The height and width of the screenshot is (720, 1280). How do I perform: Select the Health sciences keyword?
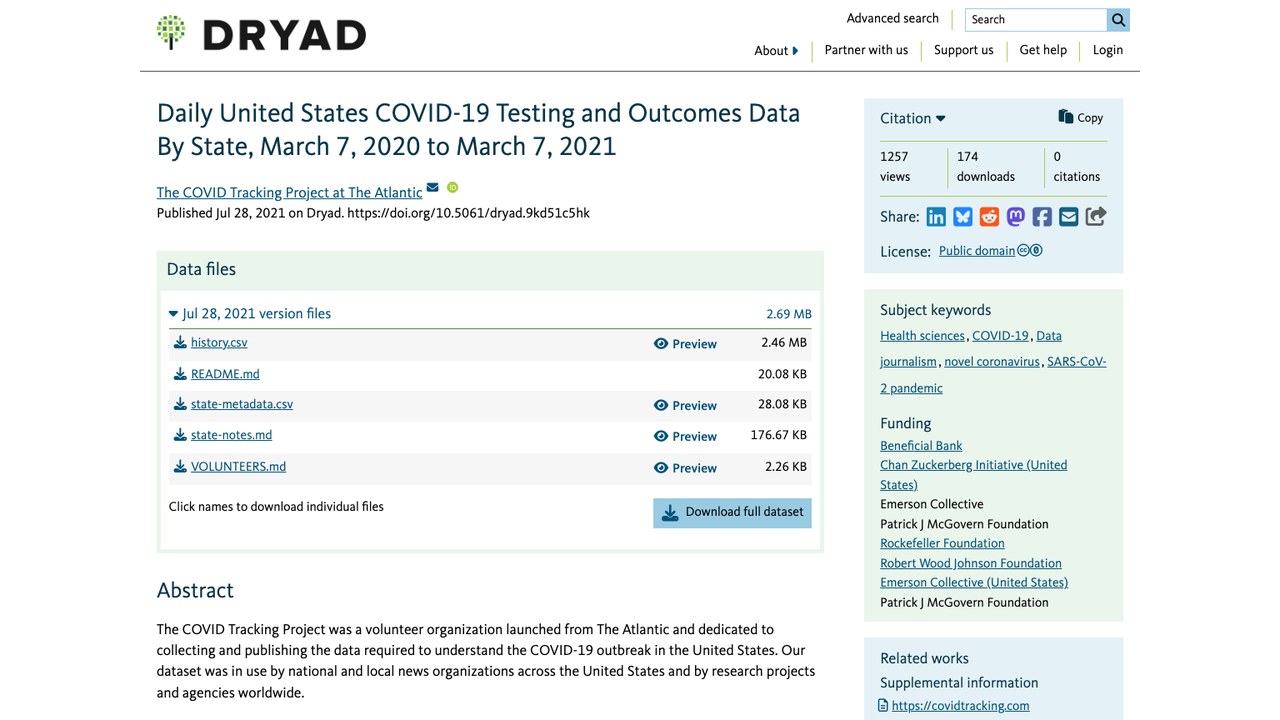click(922, 336)
